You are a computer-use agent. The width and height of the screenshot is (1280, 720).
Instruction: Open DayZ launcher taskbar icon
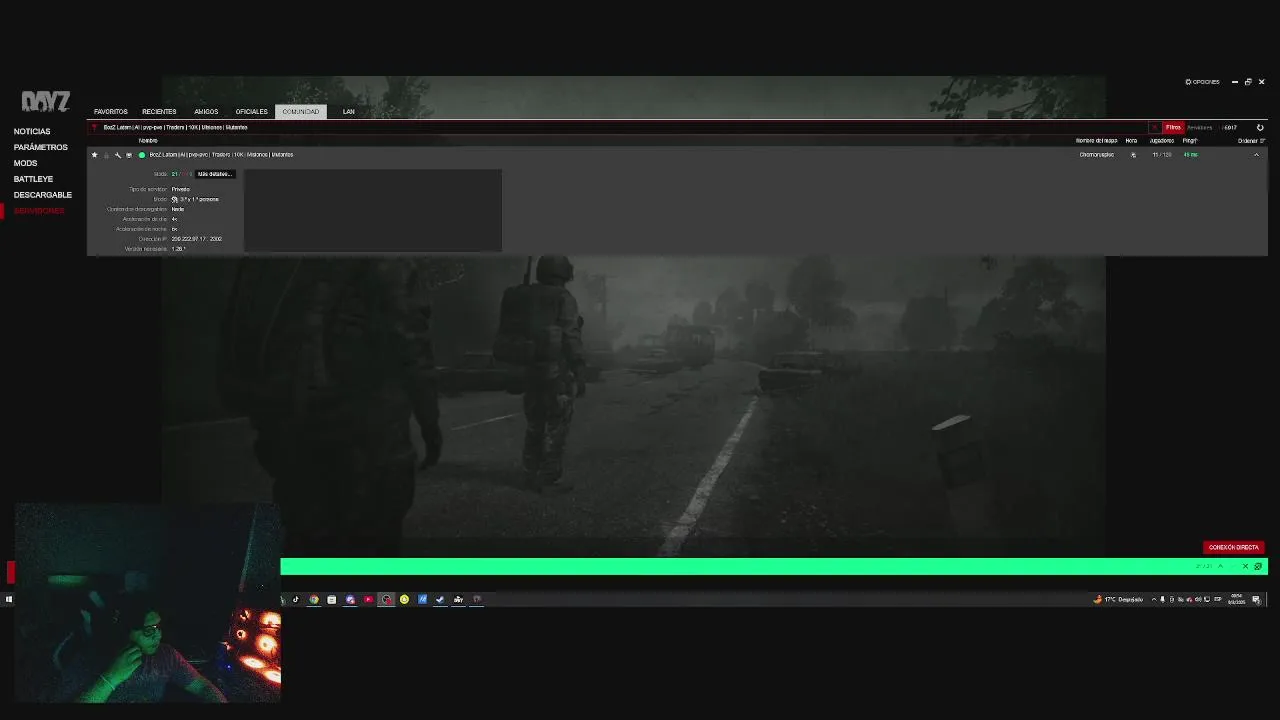click(x=458, y=600)
